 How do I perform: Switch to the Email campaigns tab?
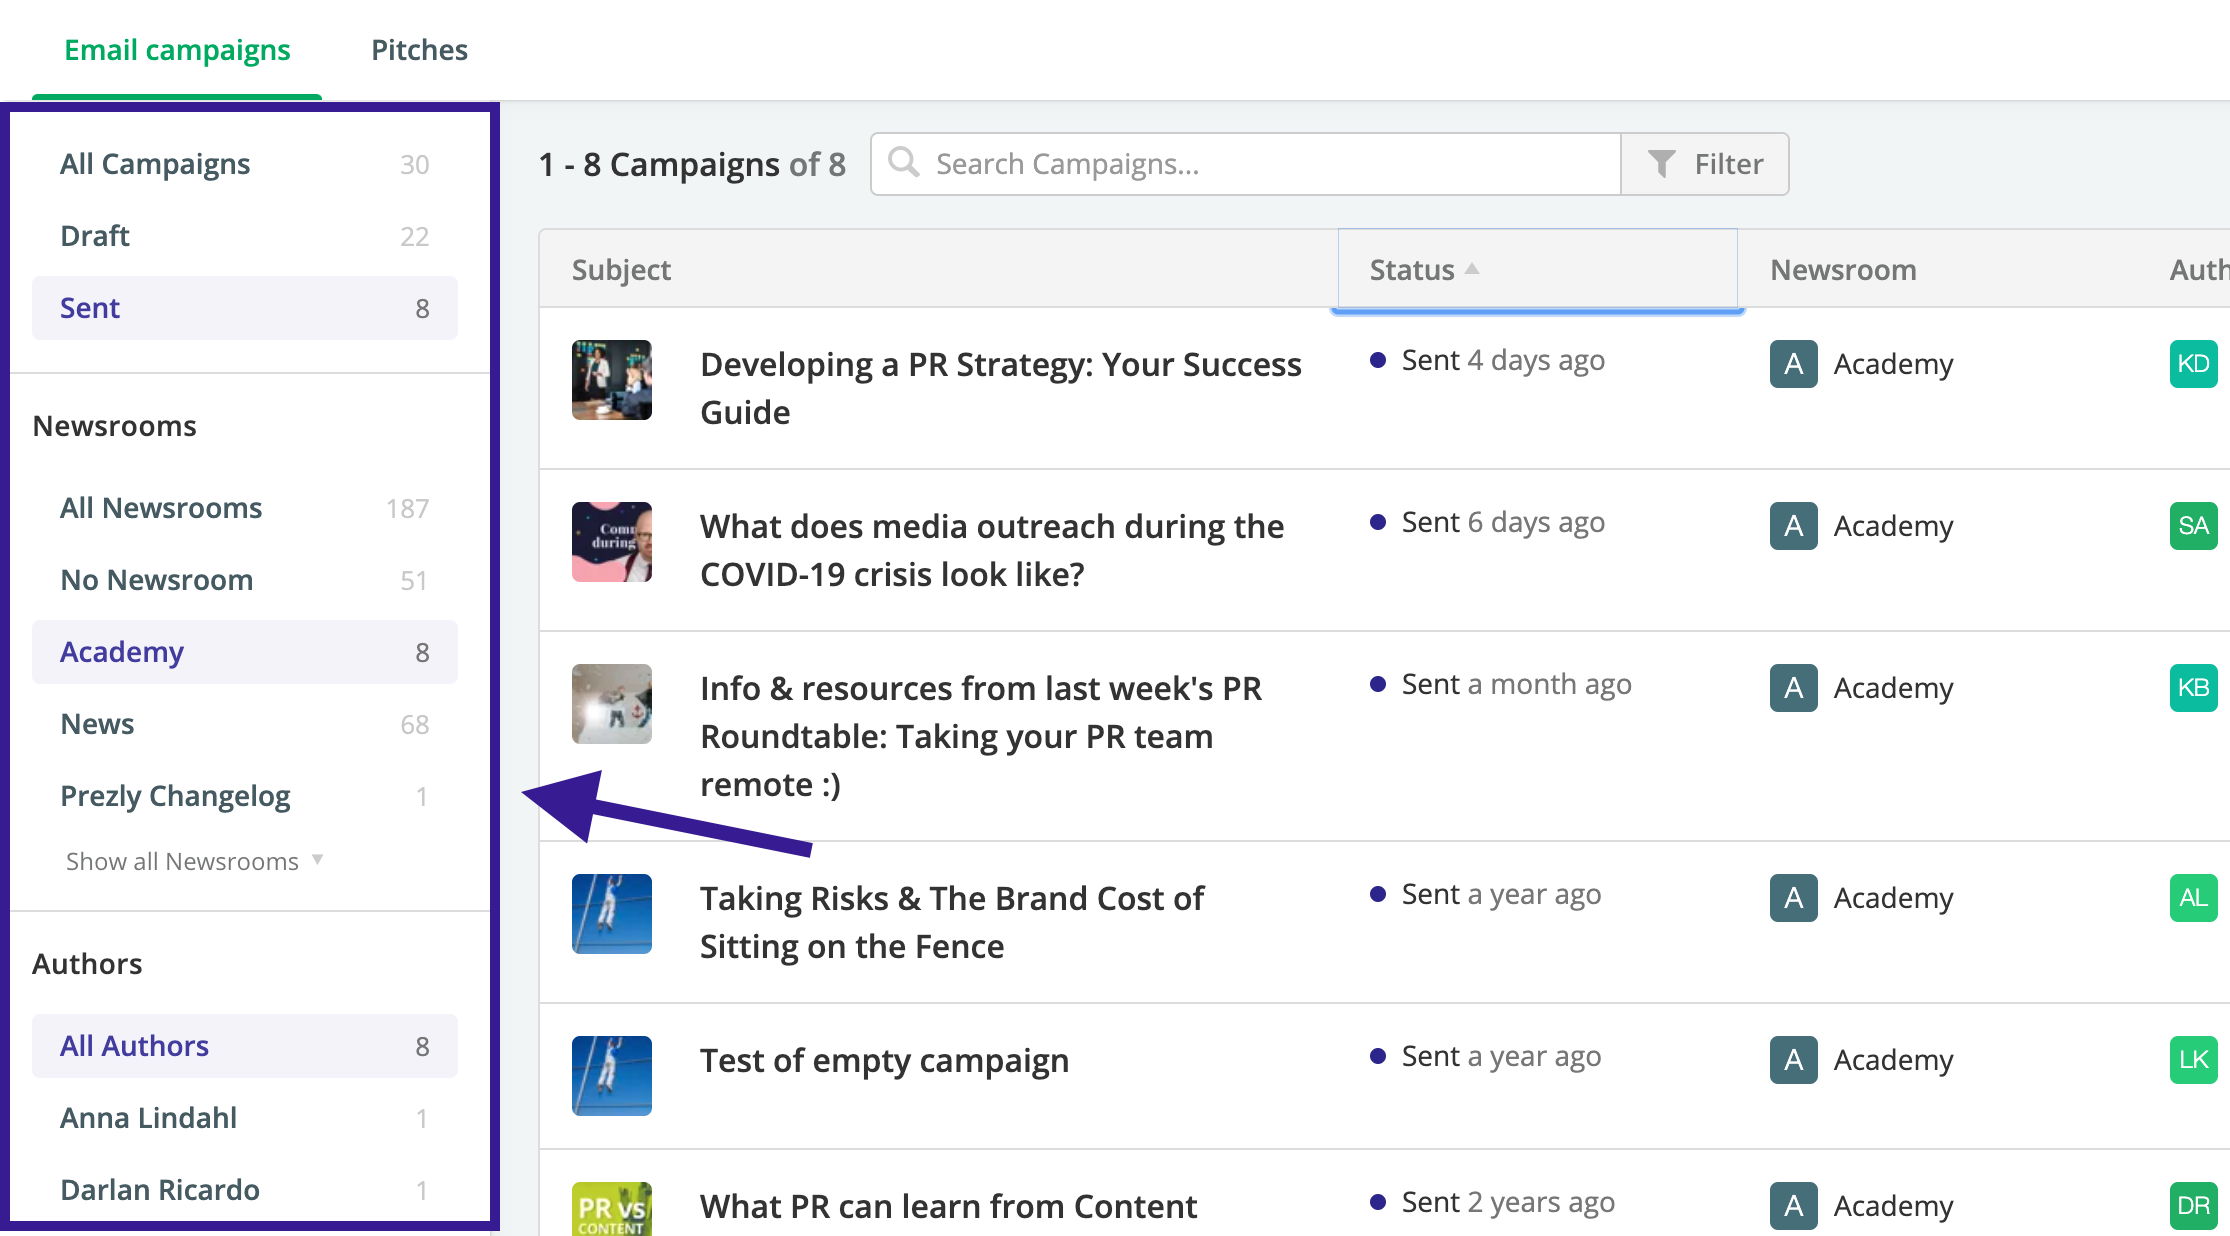coord(177,50)
